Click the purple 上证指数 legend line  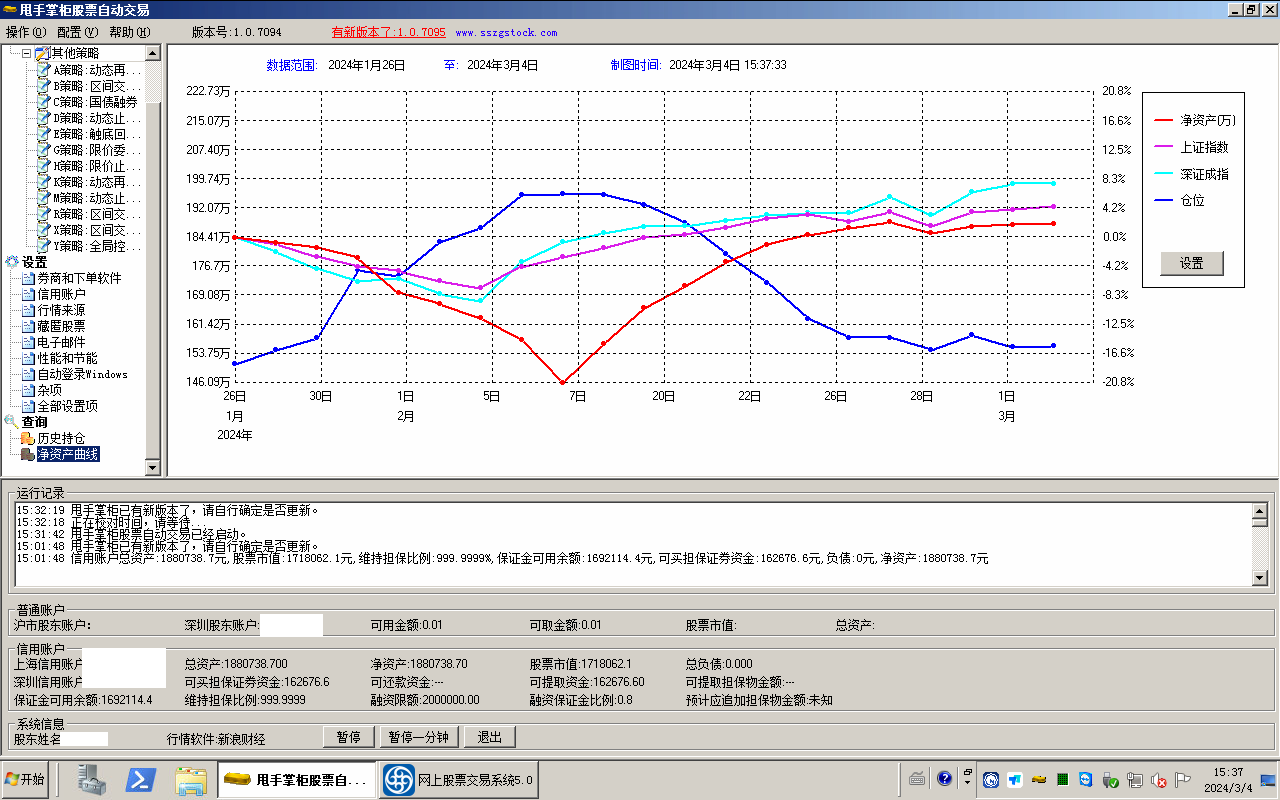coord(1164,147)
